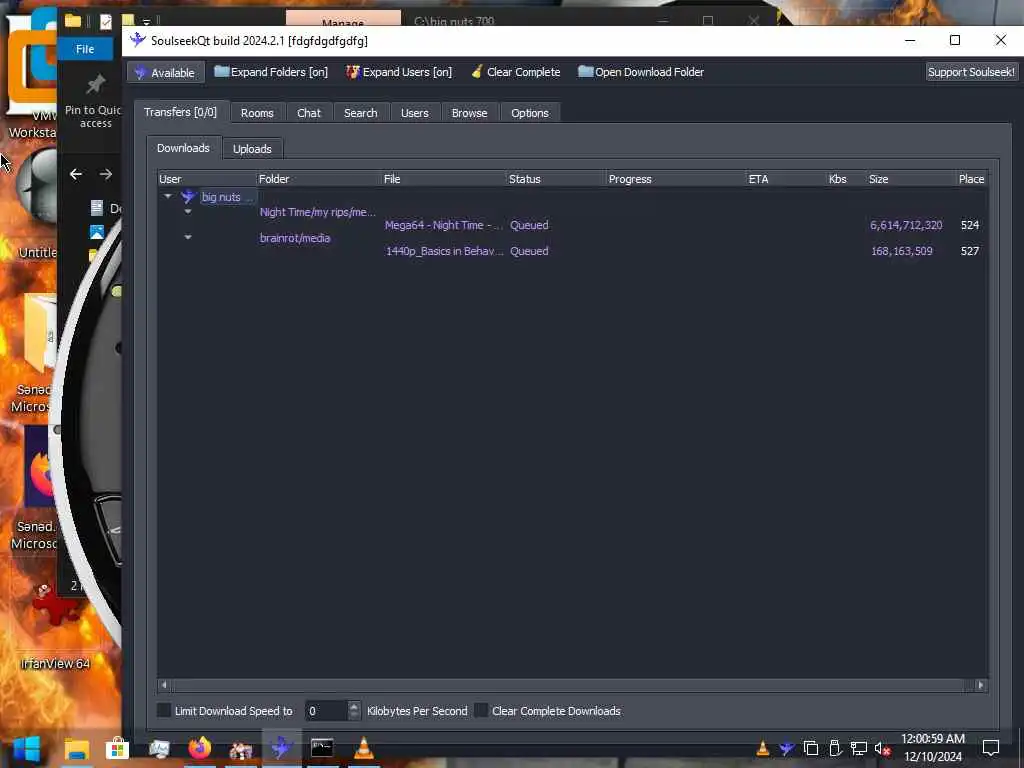The width and height of the screenshot is (1024, 768).
Task: Click horizontal scrollbar right arrow
Action: coord(980,685)
